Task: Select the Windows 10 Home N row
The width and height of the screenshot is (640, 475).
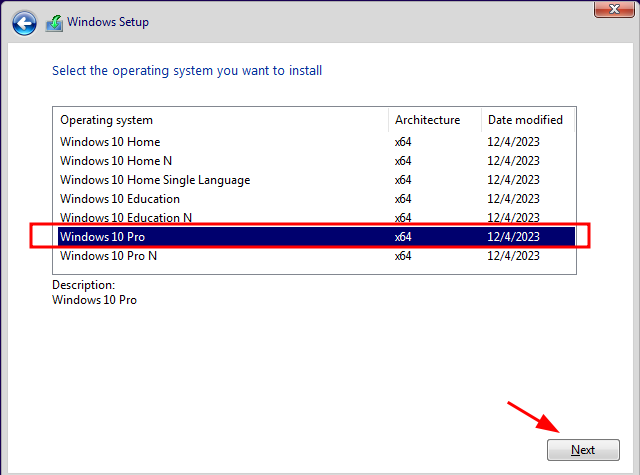Action: pos(314,161)
